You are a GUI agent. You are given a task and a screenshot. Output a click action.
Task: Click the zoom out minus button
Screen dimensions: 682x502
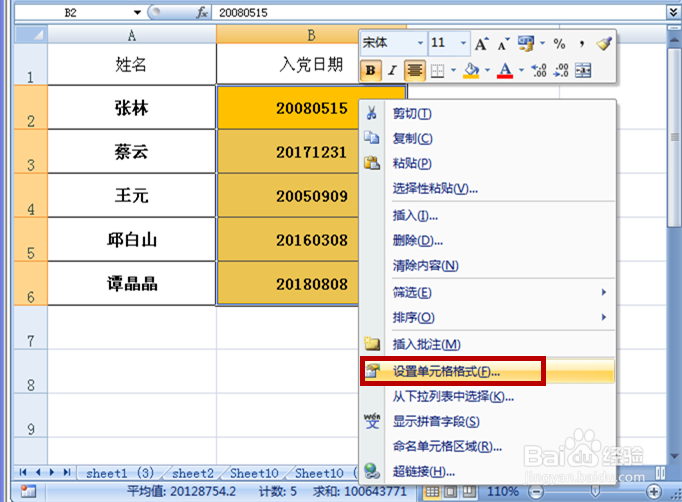point(536,492)
